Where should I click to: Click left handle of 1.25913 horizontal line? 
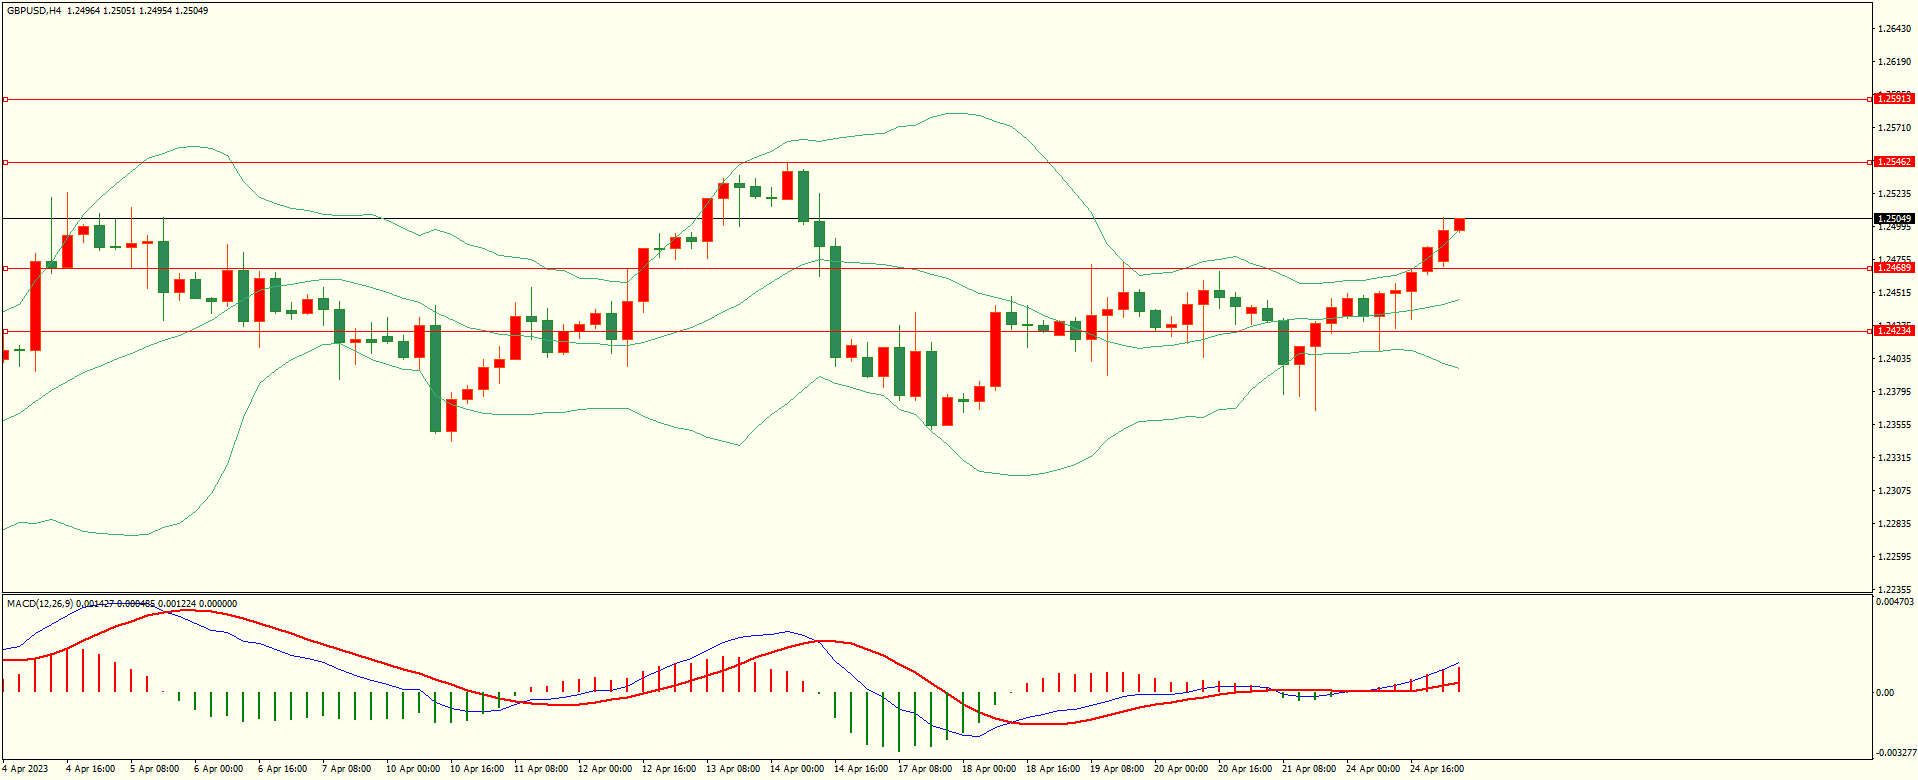pos(5,99)
